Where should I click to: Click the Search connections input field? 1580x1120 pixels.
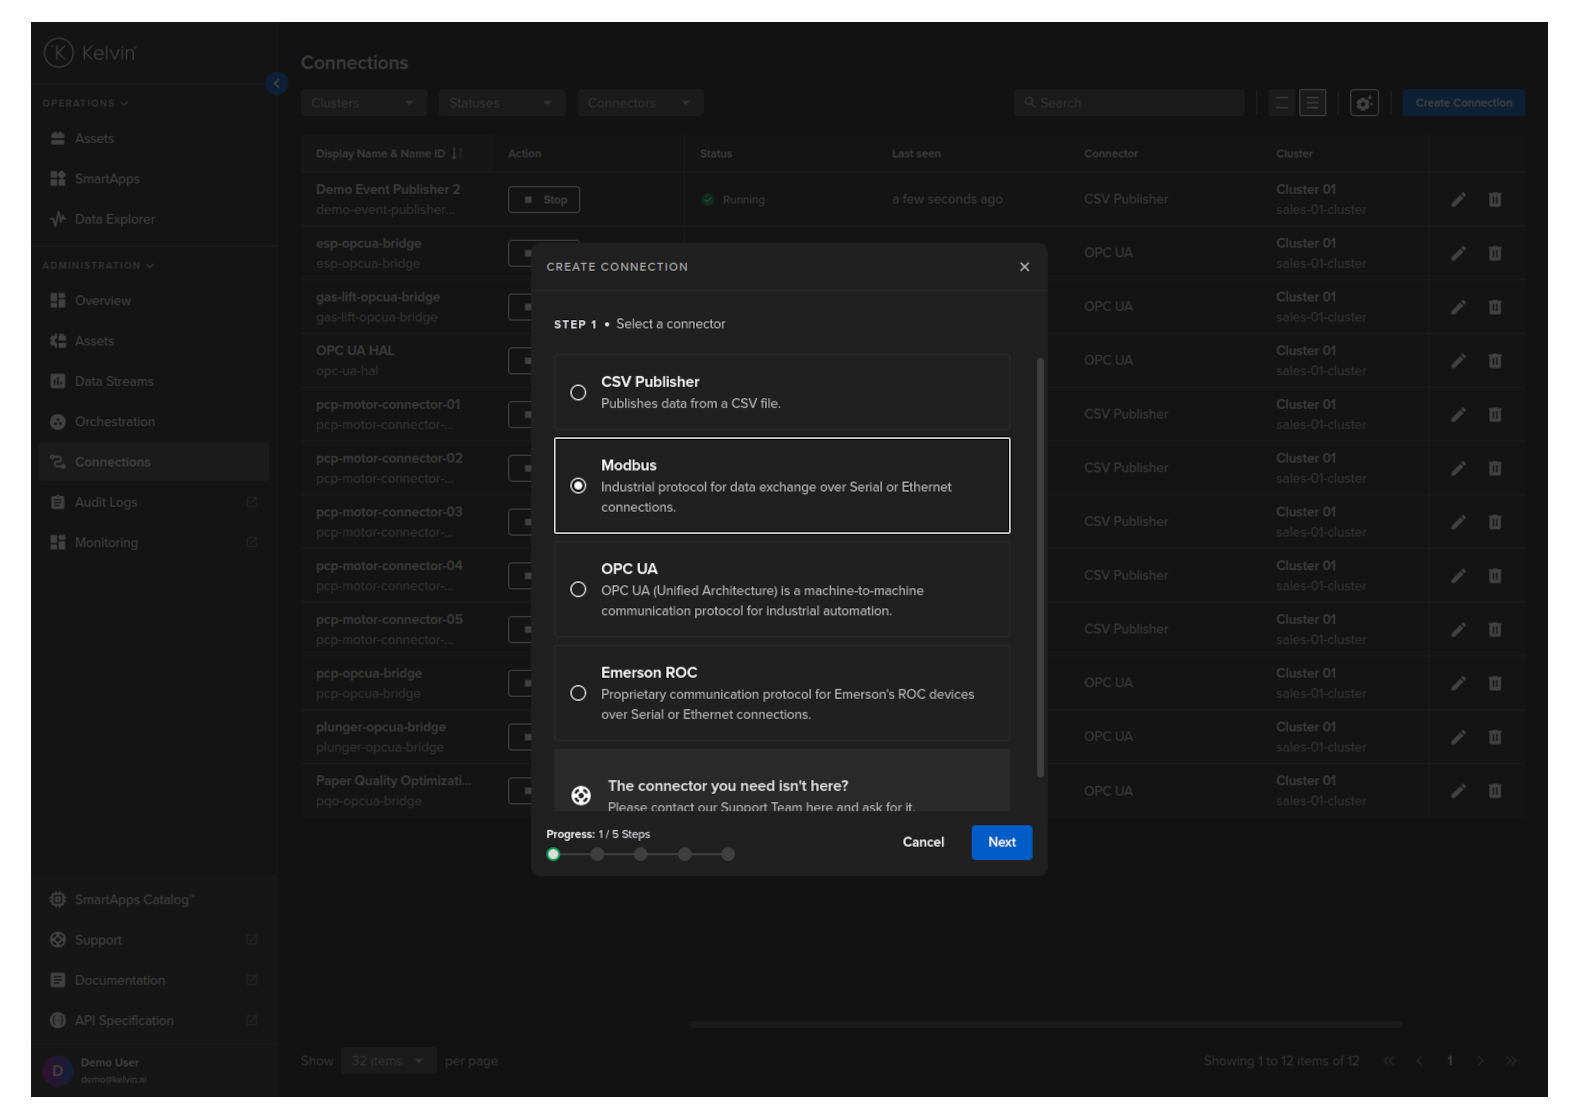pyautogui.click(x=1130, y=103)
